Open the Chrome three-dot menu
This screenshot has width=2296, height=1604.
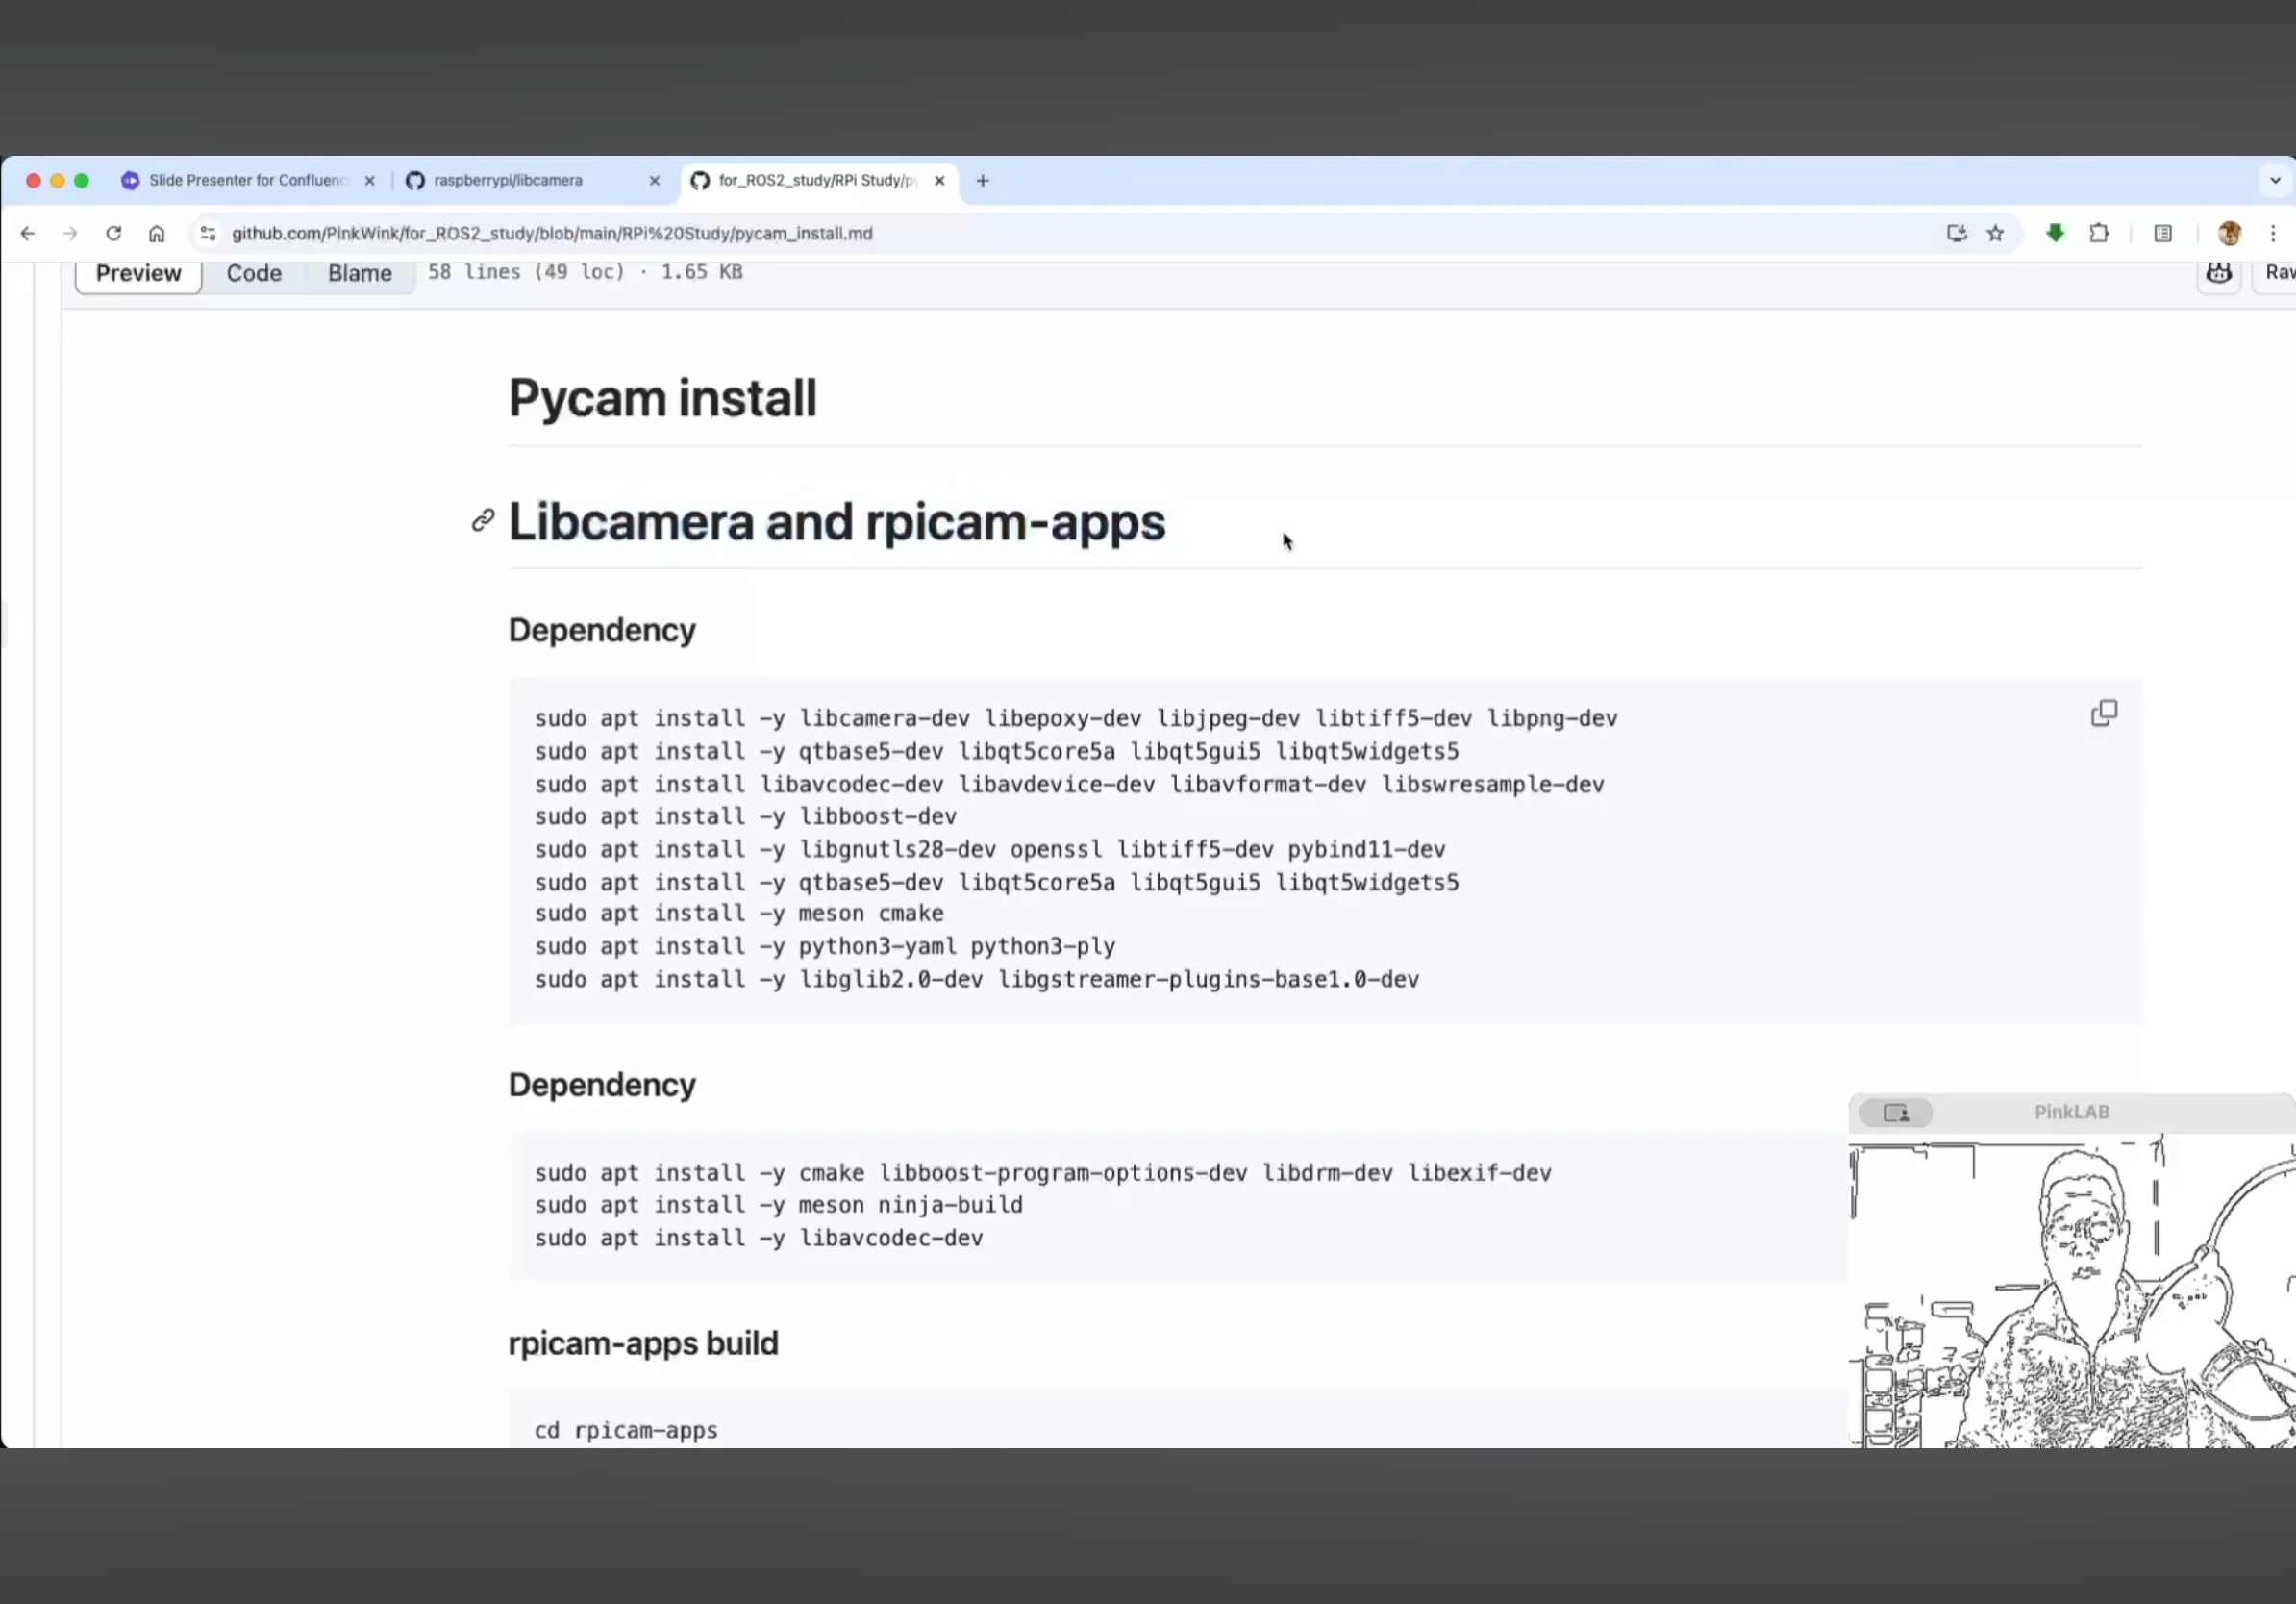tap(2273, 234)
